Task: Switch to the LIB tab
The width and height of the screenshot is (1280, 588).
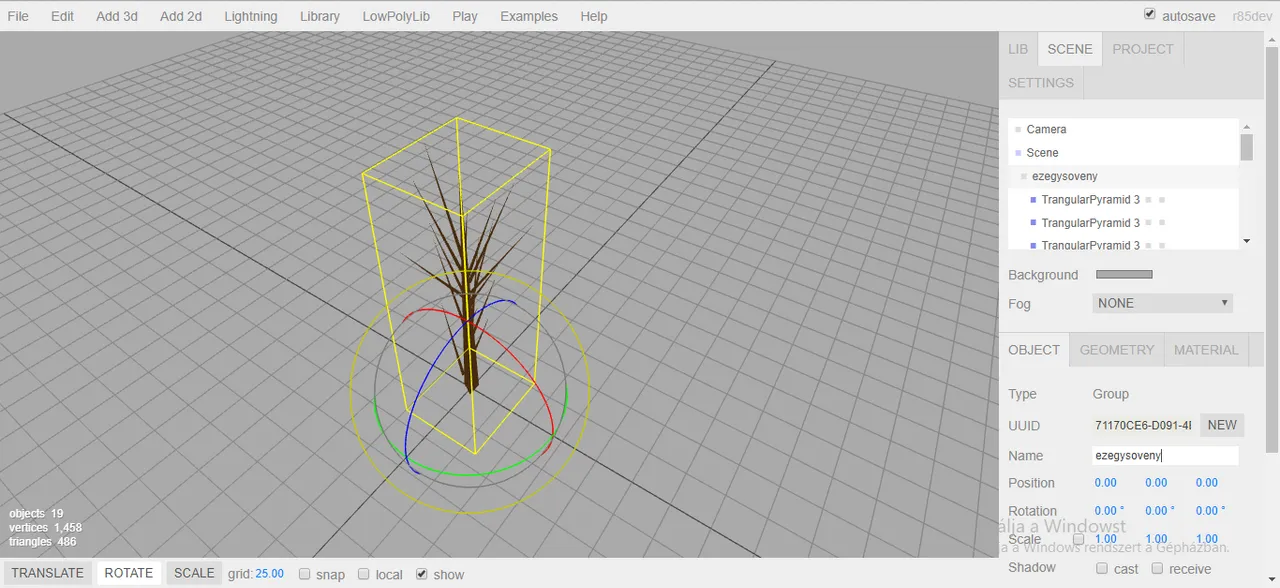Action: click(1018, 49)
